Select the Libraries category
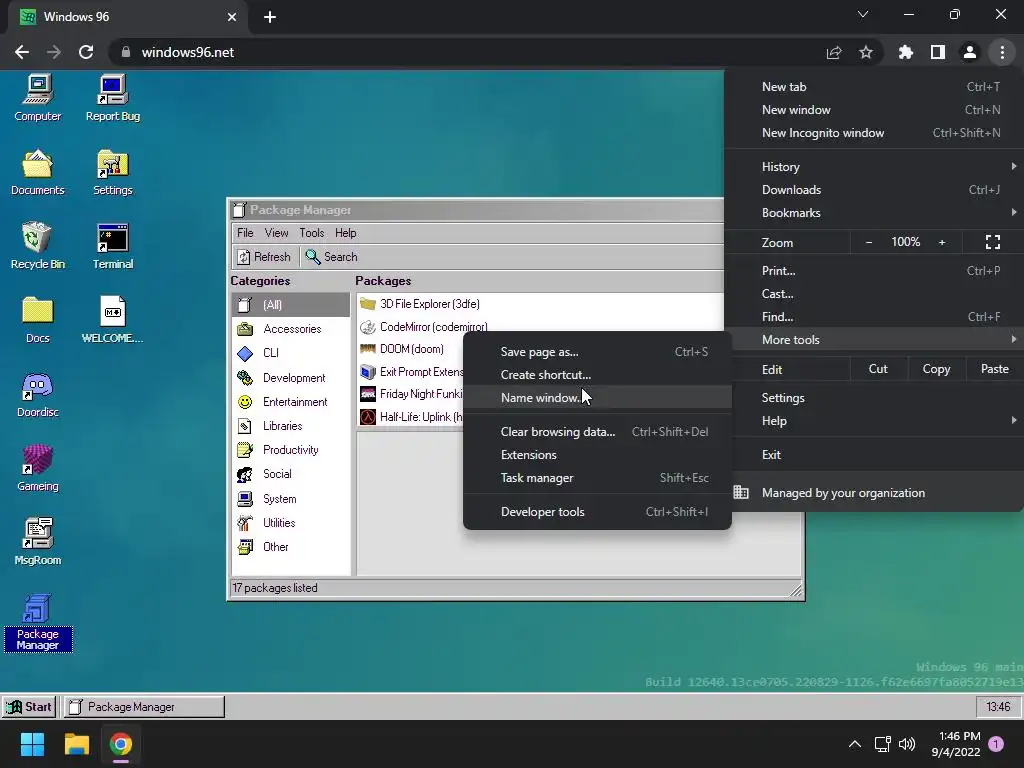Viewport: 1024px width, 768px height. [291, 426]
